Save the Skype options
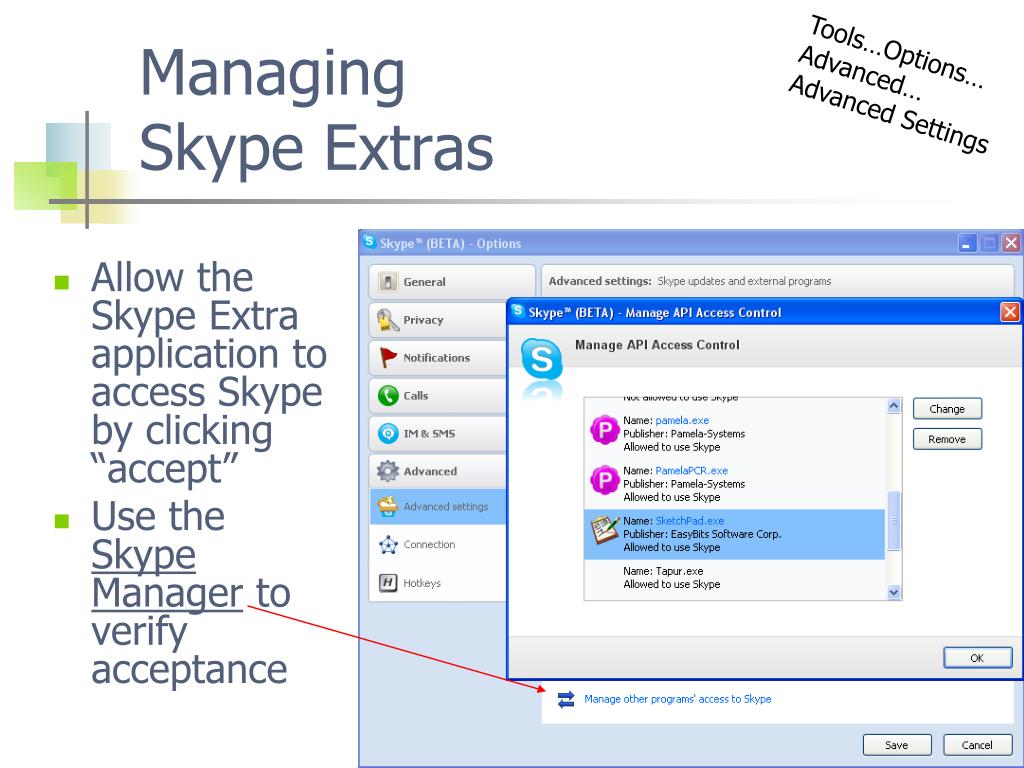Viewport: 1024px width, 768px height. point(897,745)
